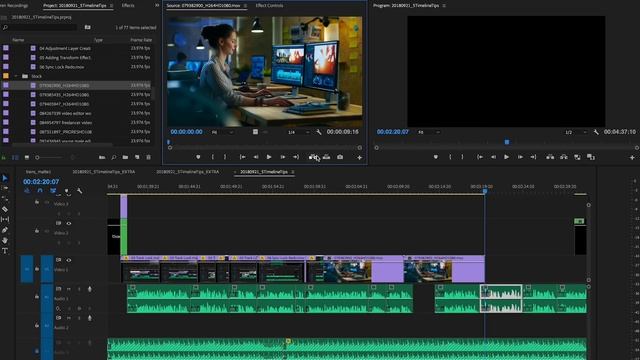
Task: Select the Selection arrow tool
Action: pyautogui.click(x=5, y=178)
